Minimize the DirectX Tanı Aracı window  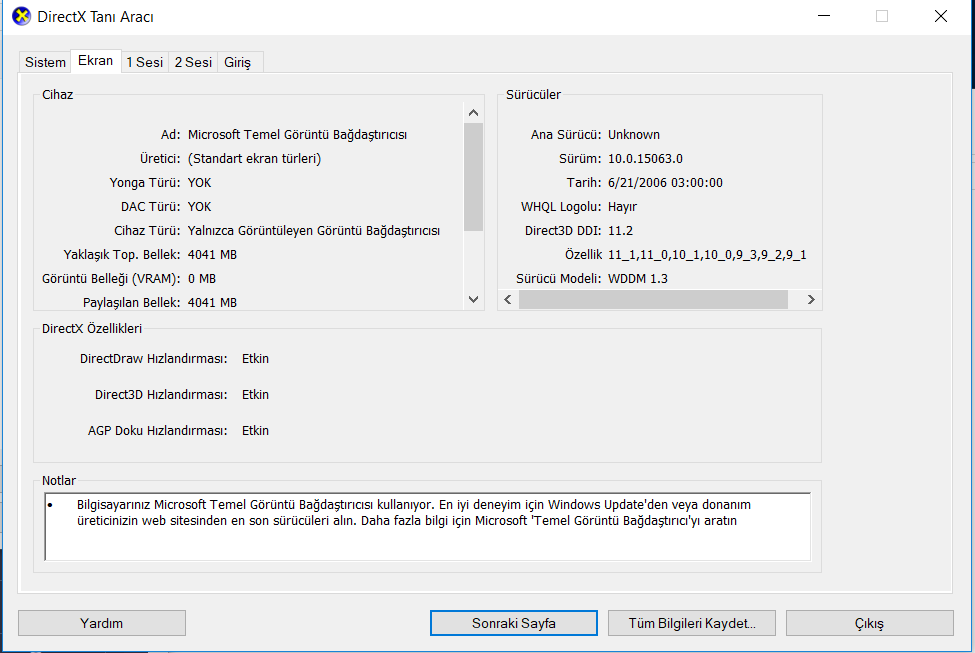point(824,16)
